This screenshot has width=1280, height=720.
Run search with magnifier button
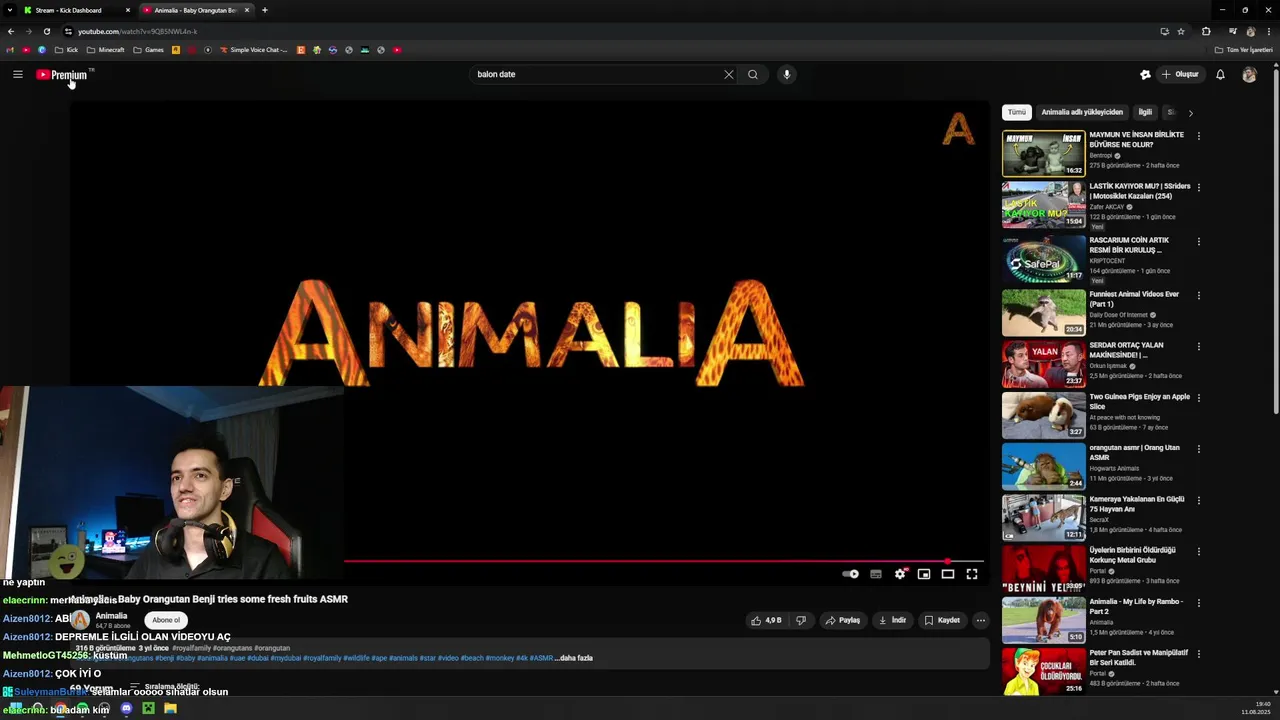coord(753,74)
